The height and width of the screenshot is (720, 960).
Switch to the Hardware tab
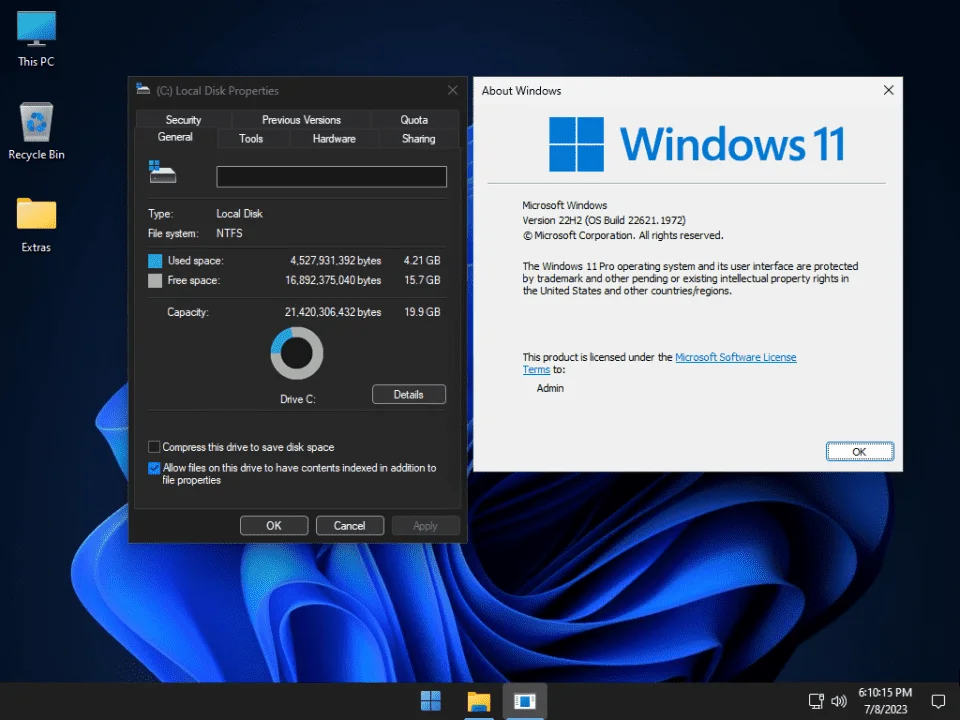(334, 138)
